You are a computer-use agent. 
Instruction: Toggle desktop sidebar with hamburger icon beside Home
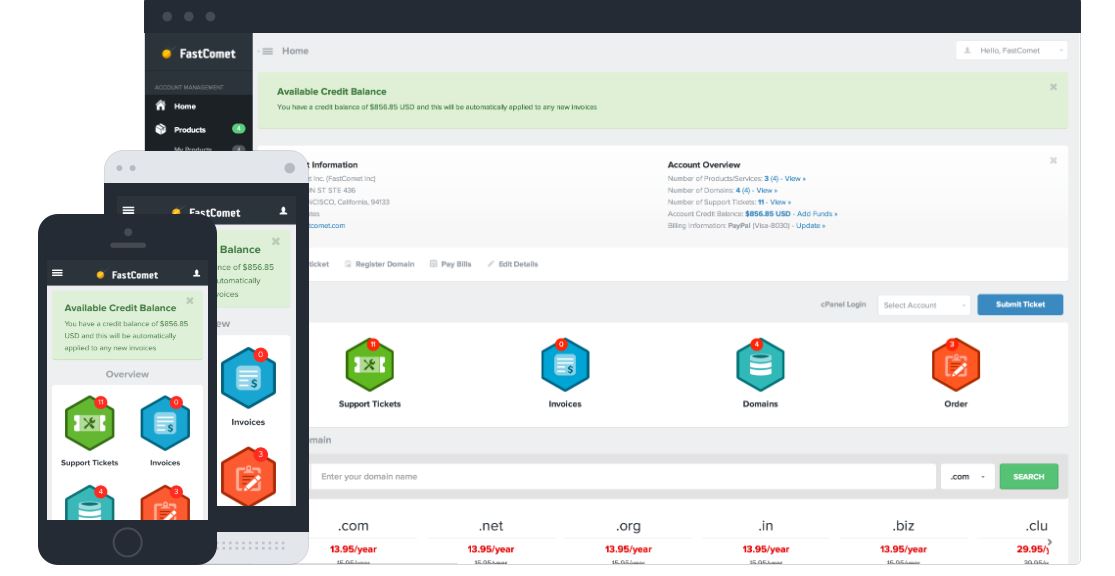[267, 51]
